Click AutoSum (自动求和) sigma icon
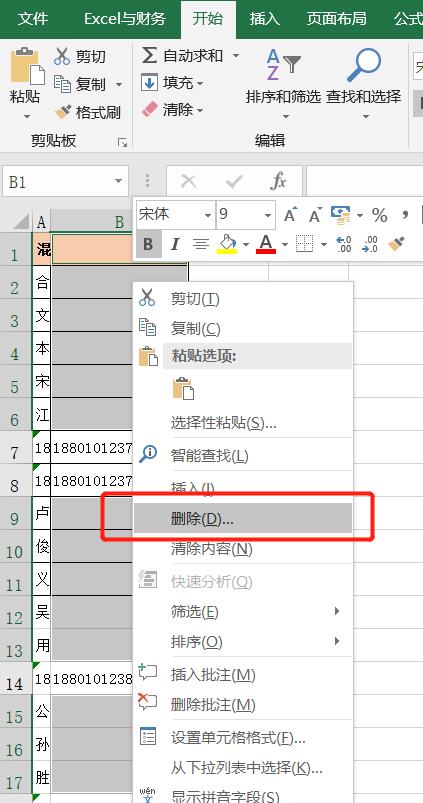Viewport: 423px width, 803px height. pos(149,55)
